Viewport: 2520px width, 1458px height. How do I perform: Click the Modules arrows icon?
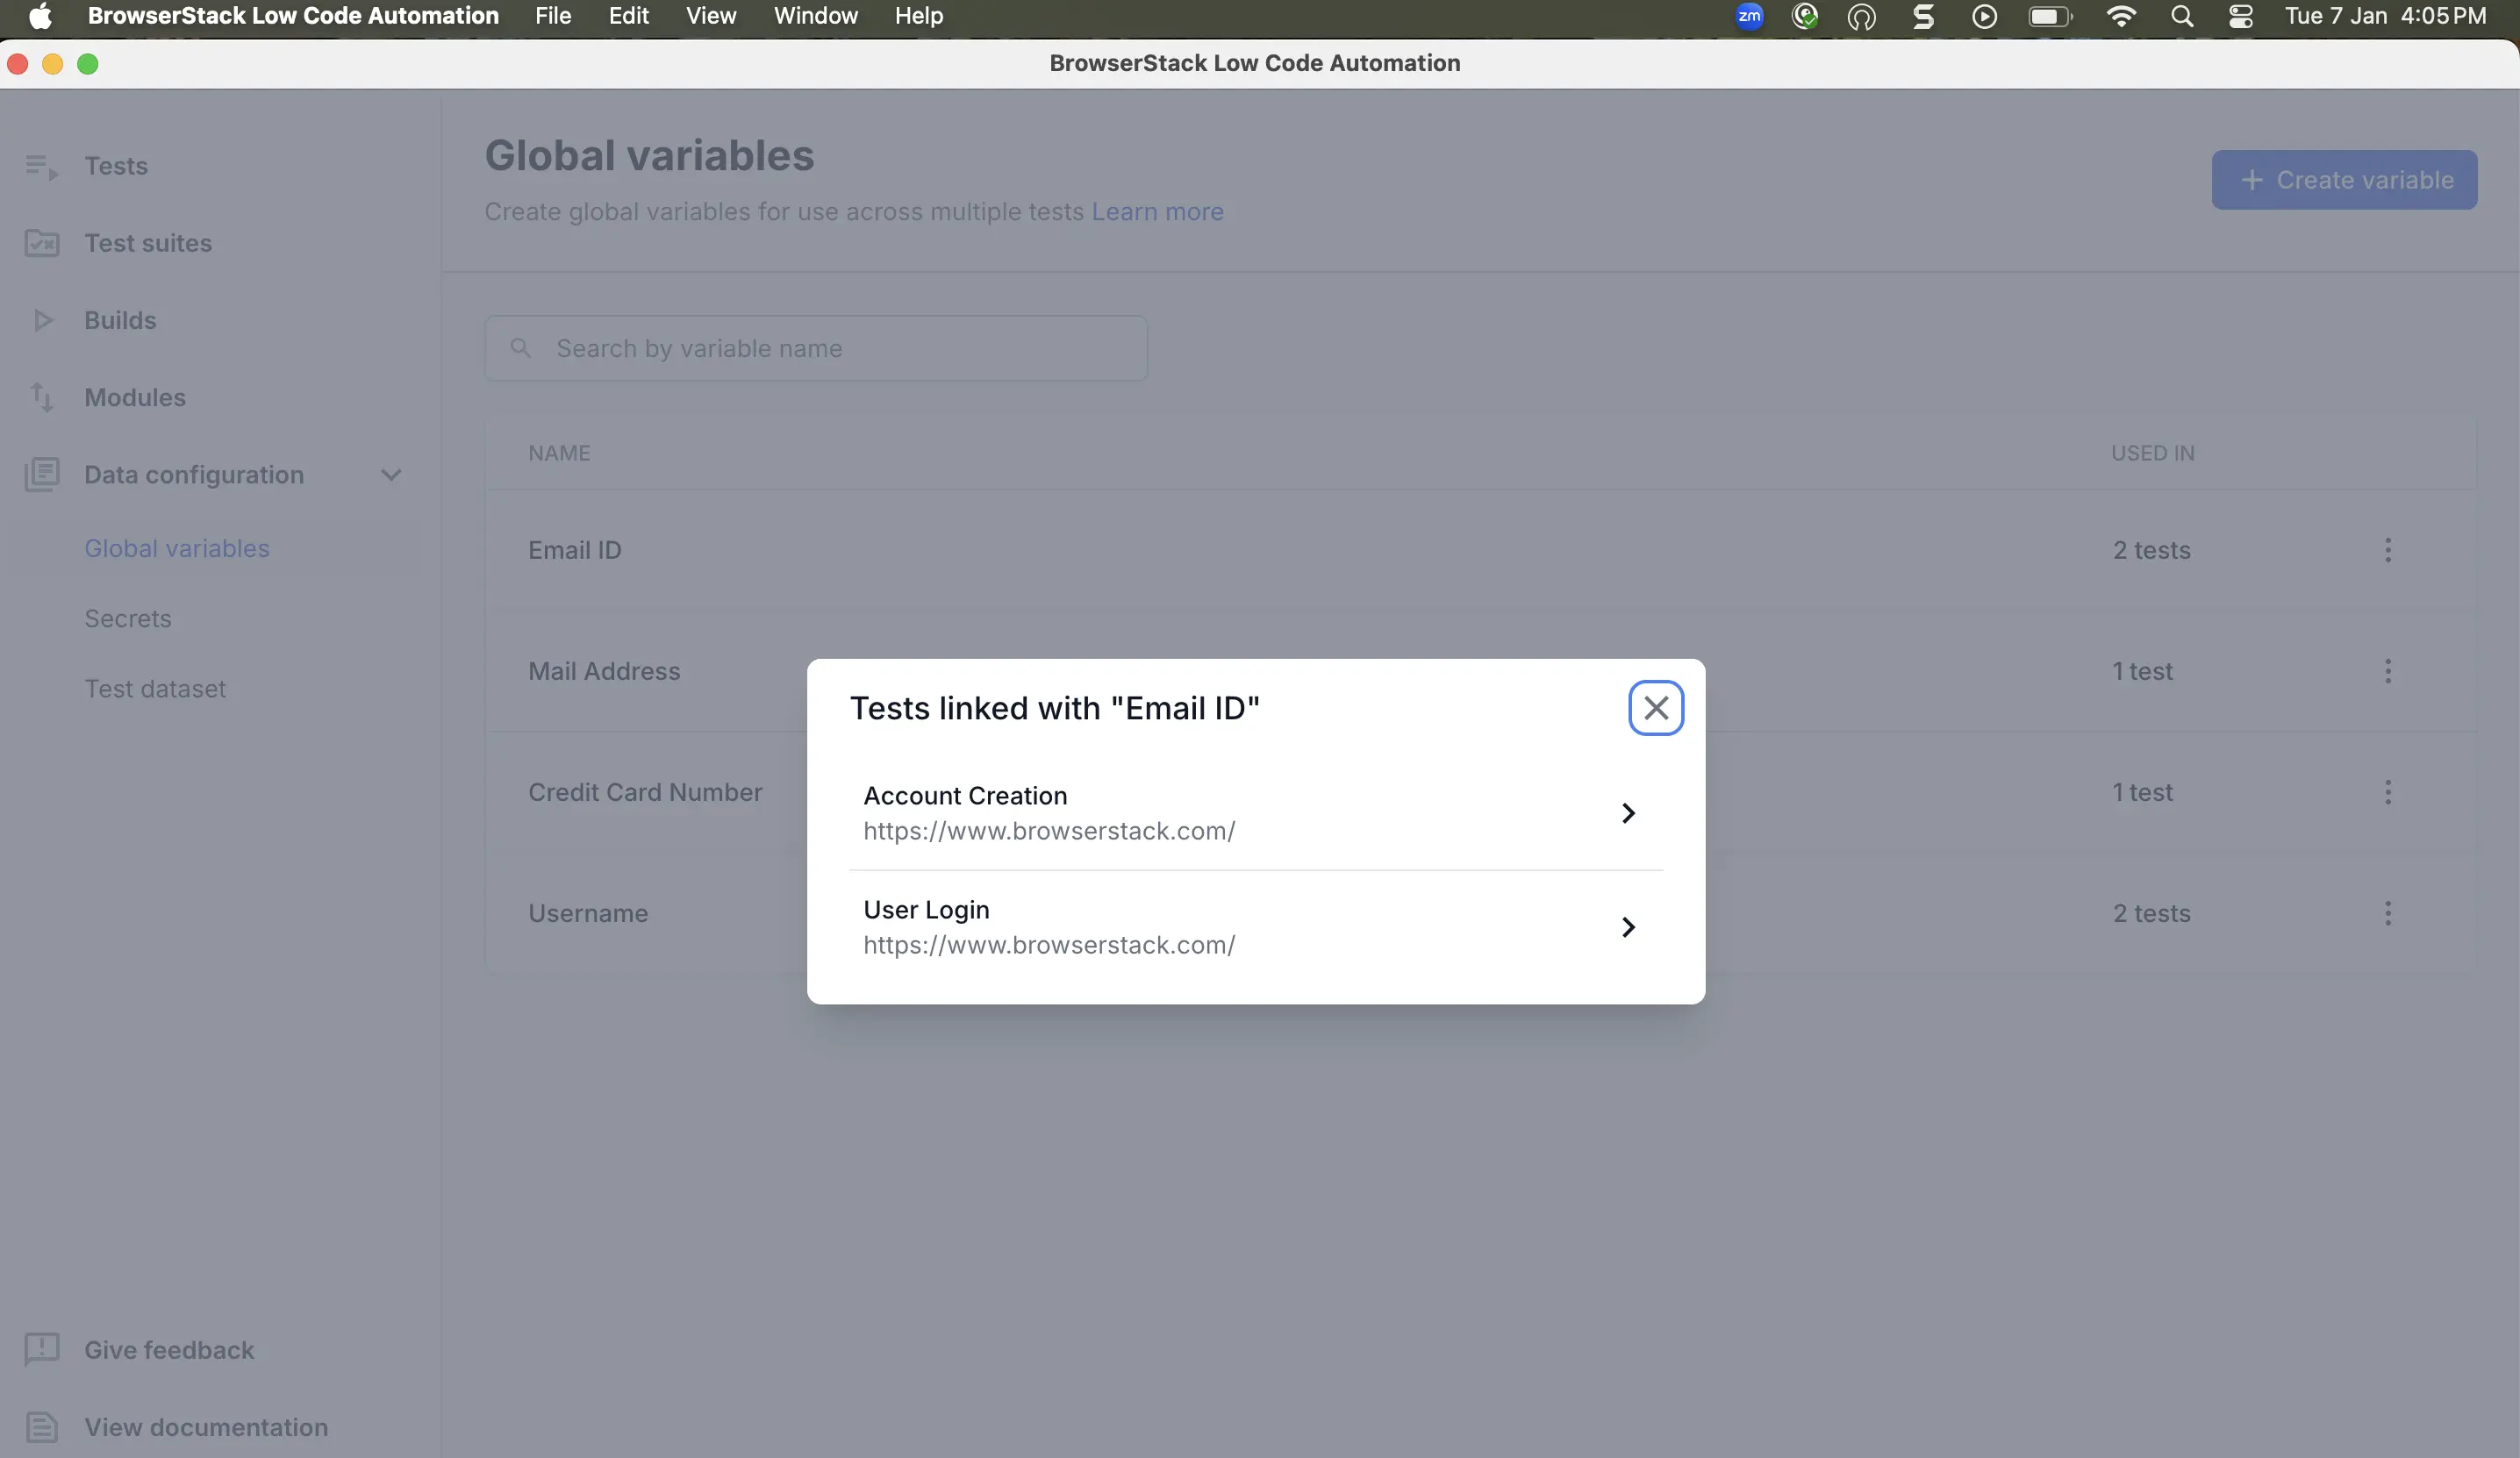[41, 397]
